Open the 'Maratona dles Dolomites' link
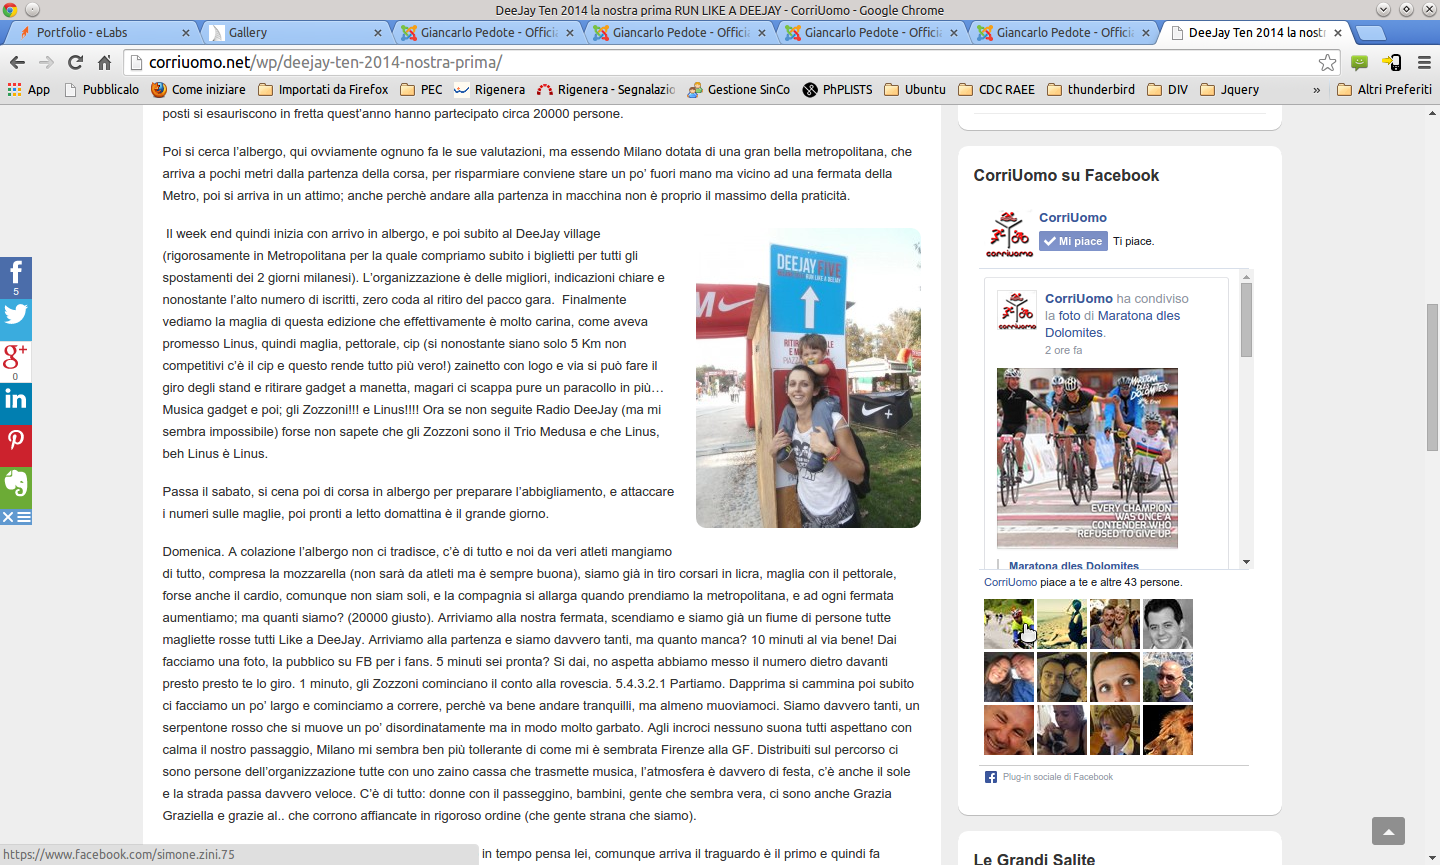Screen dimensions: 1440x865 click(1074, 566)
